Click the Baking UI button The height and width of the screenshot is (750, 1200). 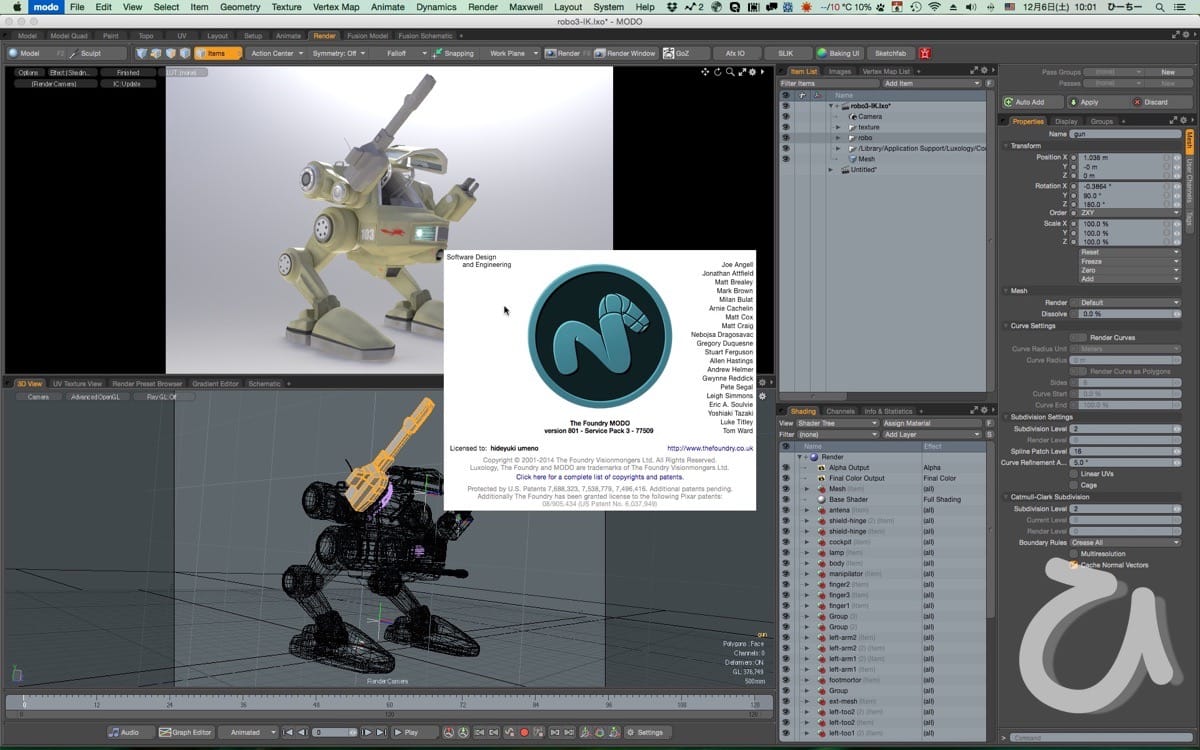[x=838, y=53]
